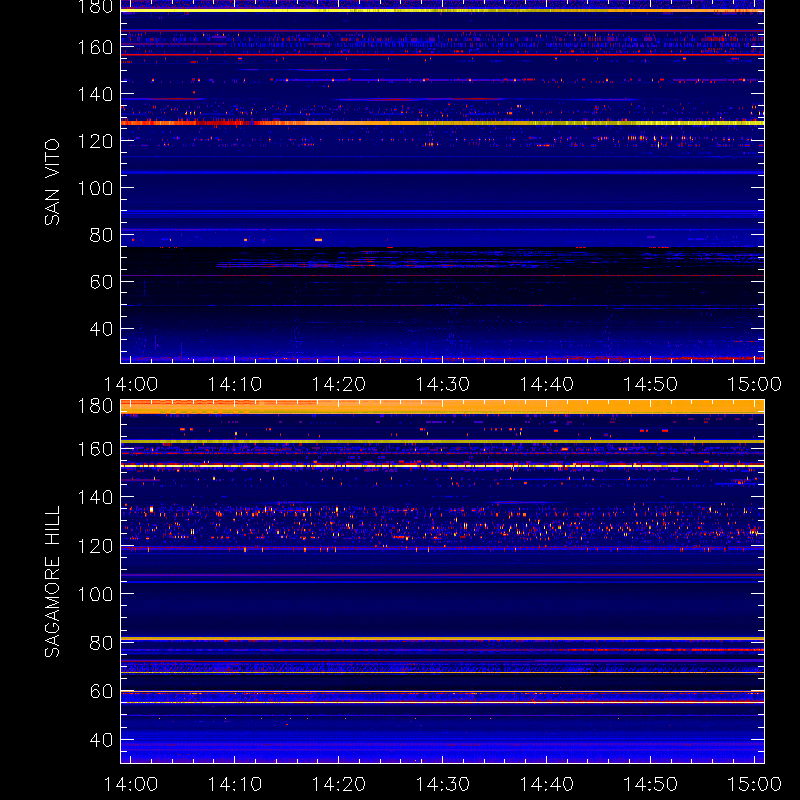
Task: Pick the 40 tick label on Sagamore Hill axis
Action: [x=101, y=740]
